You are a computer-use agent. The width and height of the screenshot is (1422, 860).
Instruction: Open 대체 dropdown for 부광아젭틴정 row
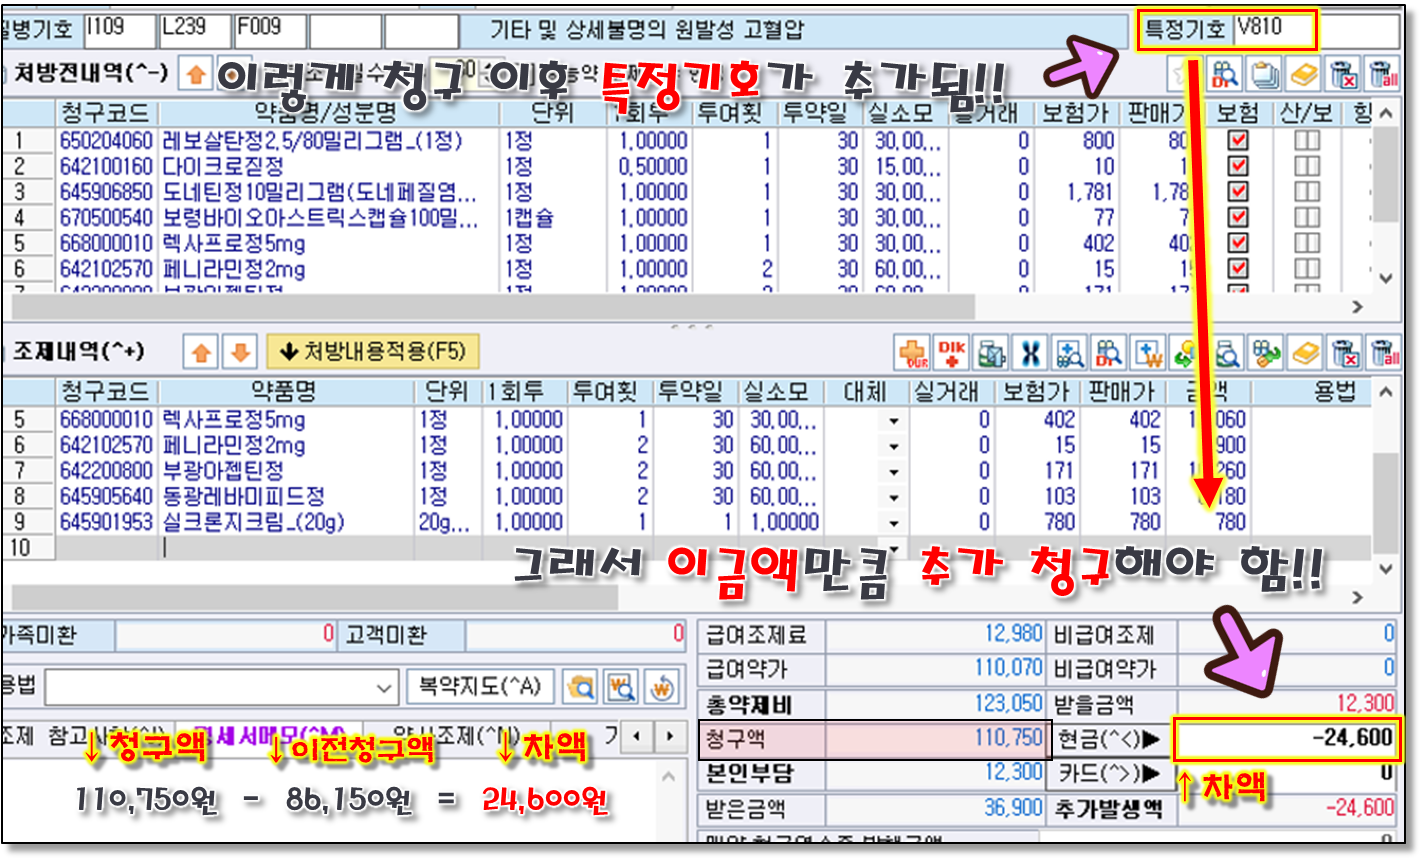pos(892,471)
